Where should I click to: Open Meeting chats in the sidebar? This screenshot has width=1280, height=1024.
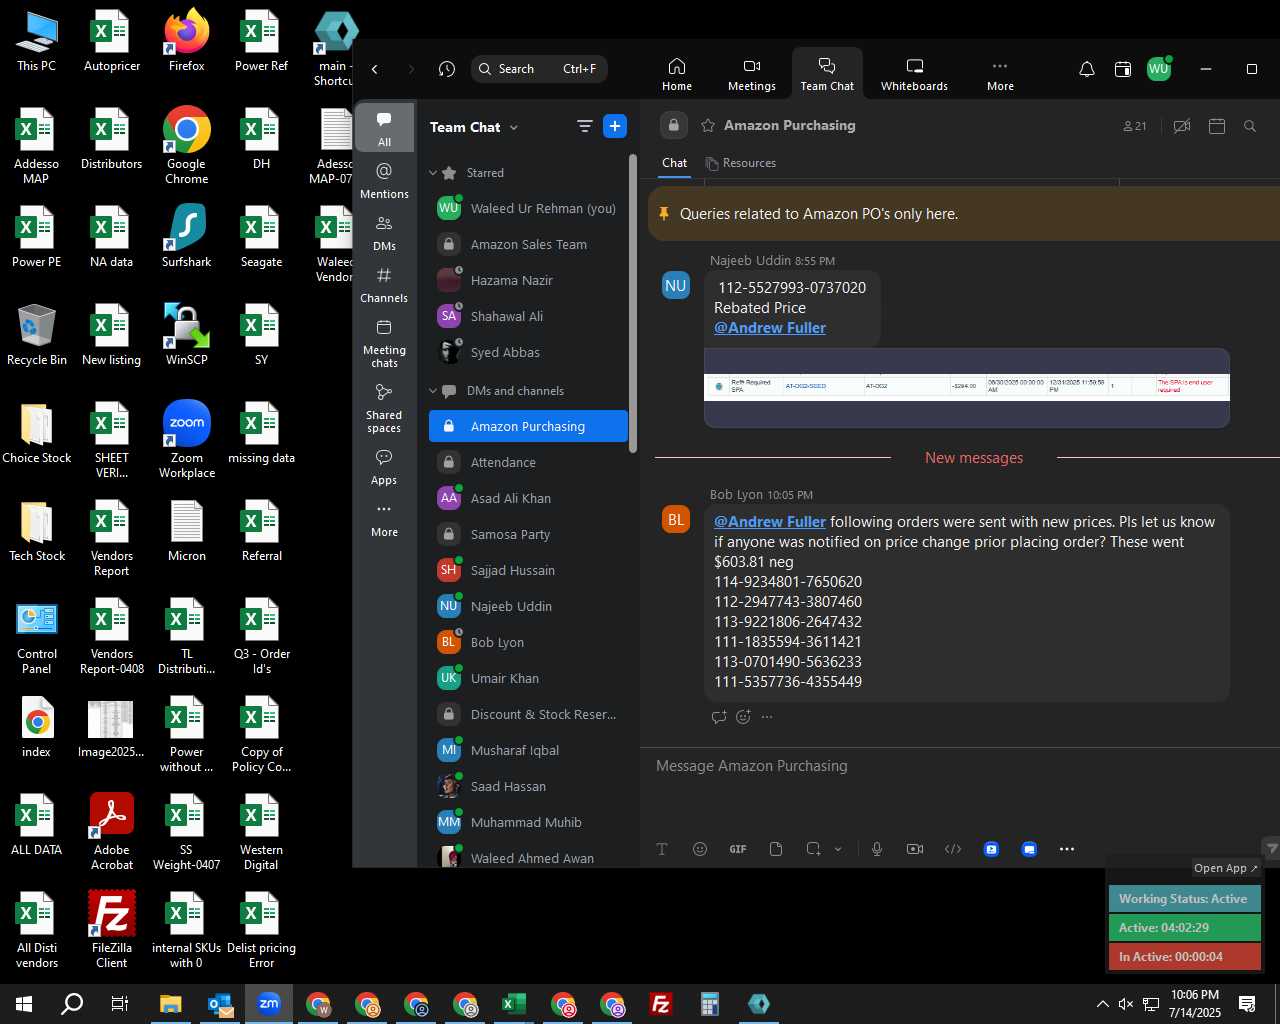tap(384, 342)
